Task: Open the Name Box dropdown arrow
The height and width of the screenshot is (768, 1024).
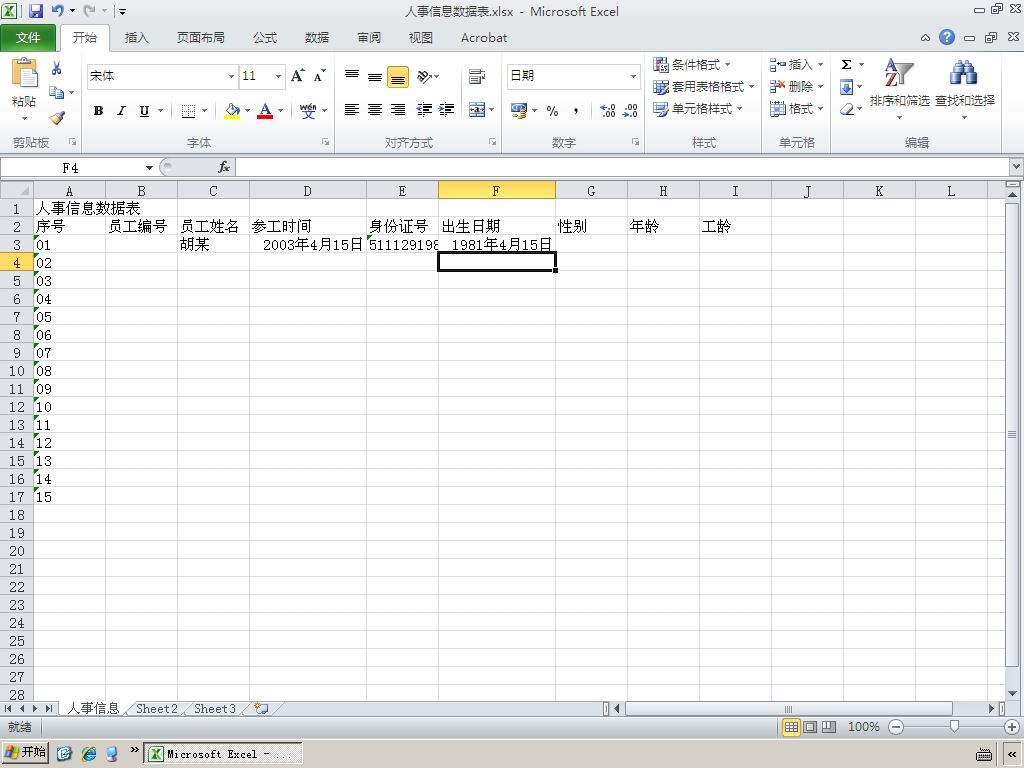Action: click(x=149, y=168)
